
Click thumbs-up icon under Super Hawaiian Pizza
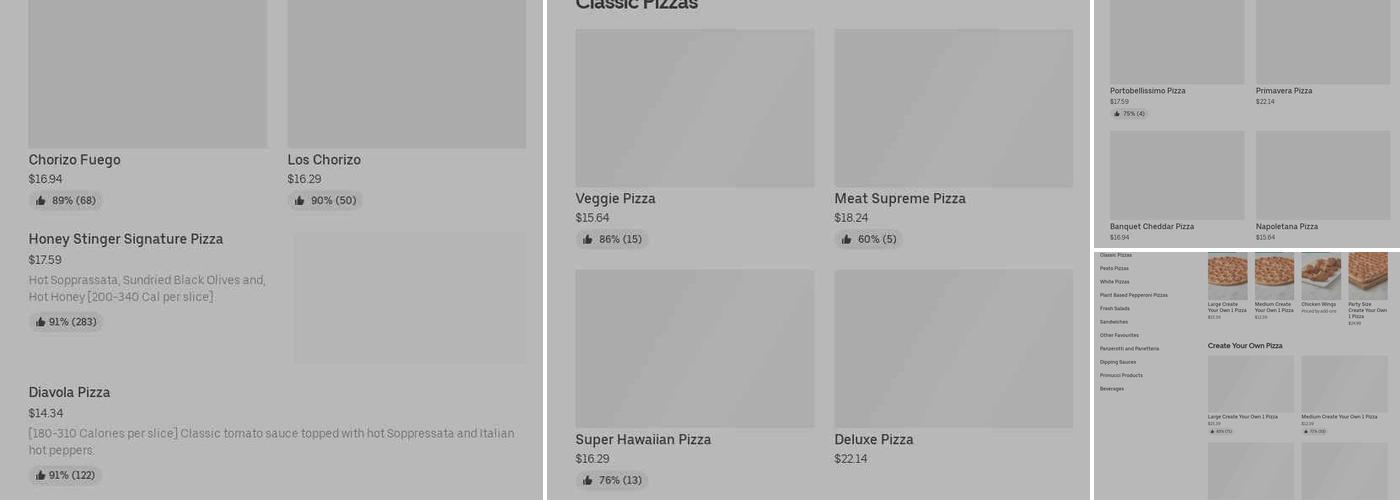(x=587, y=481)
